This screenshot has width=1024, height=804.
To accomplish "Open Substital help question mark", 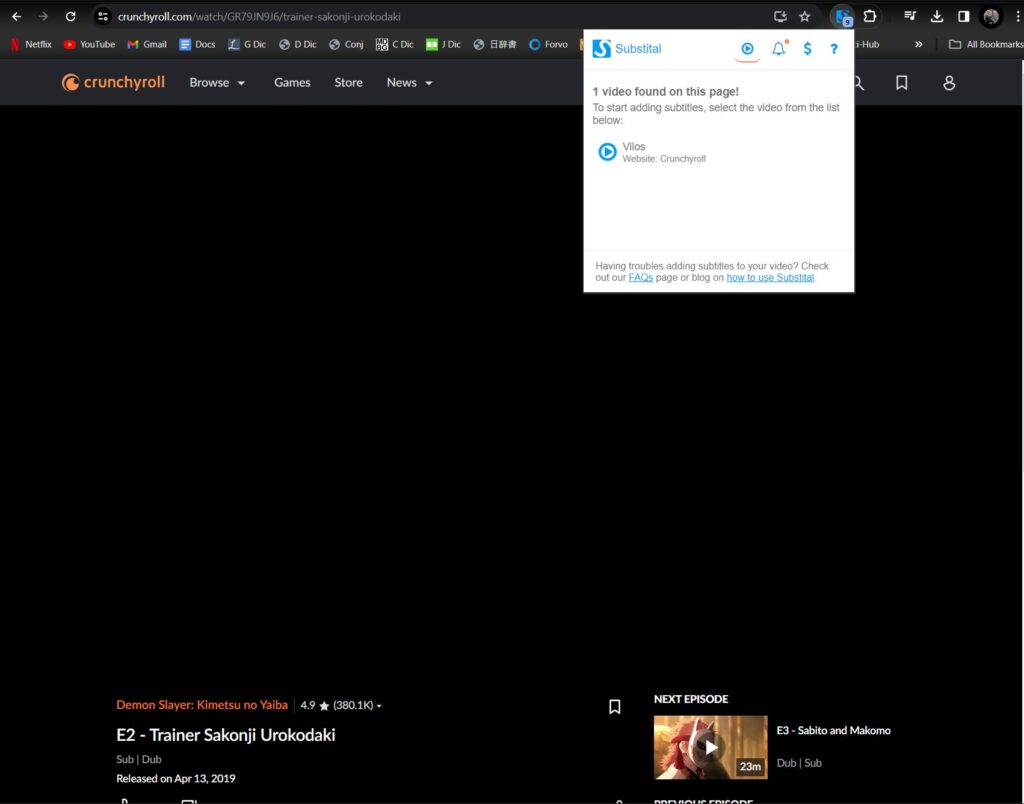I will click(x=834, y=48).
